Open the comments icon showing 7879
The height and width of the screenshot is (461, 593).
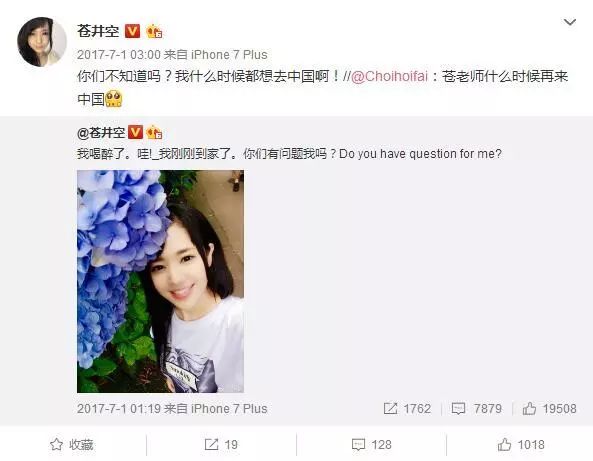click(x=477, y=409)
